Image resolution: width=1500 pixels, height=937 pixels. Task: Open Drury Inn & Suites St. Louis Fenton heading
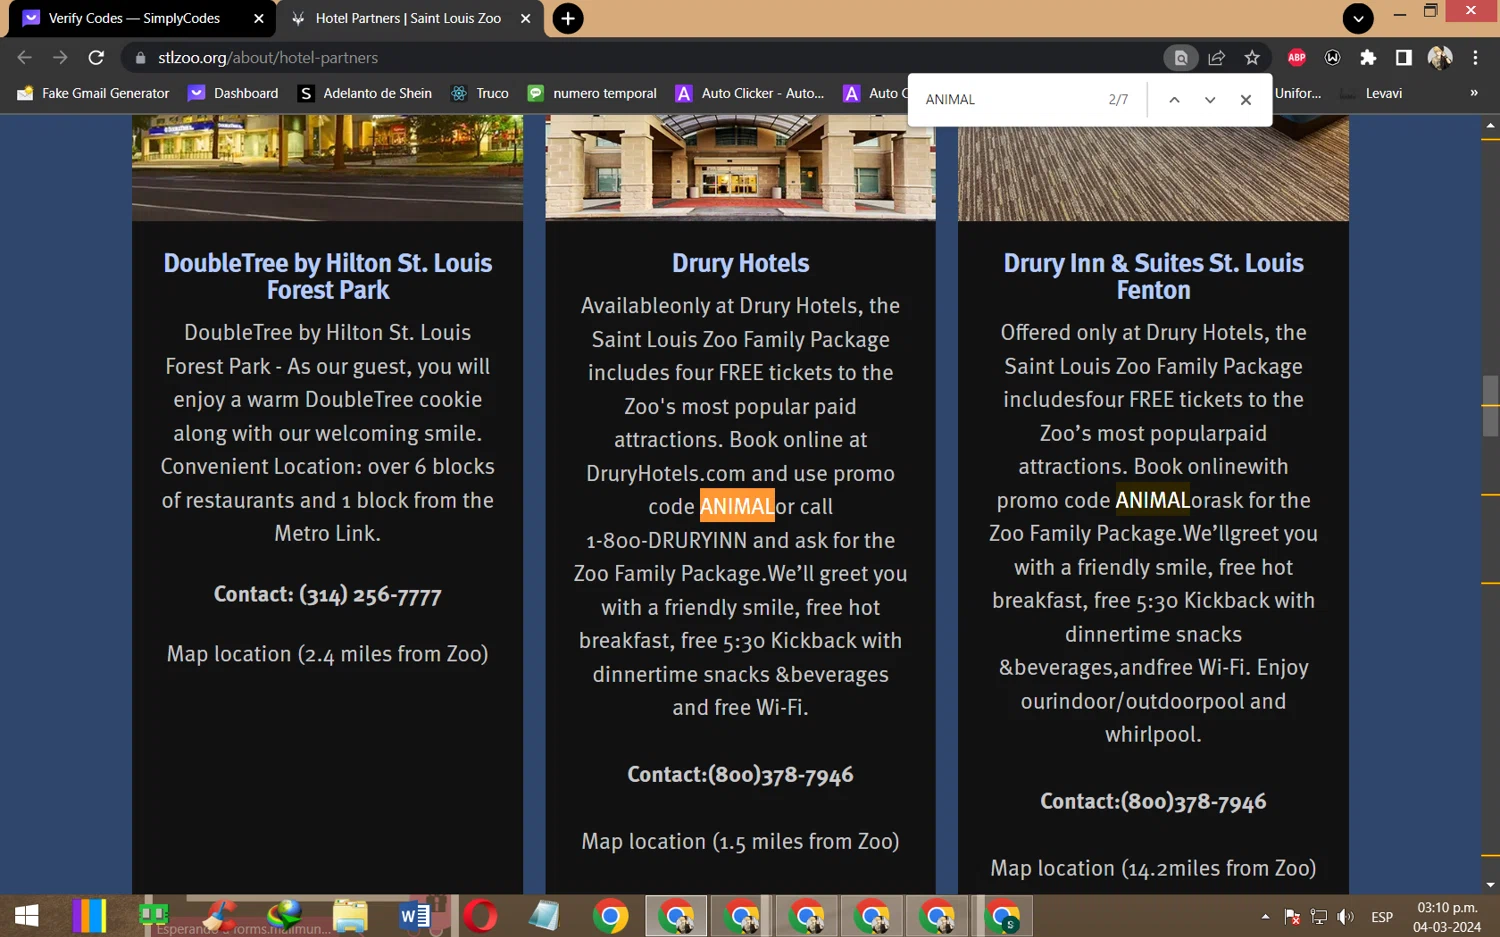pos(1153,276)
